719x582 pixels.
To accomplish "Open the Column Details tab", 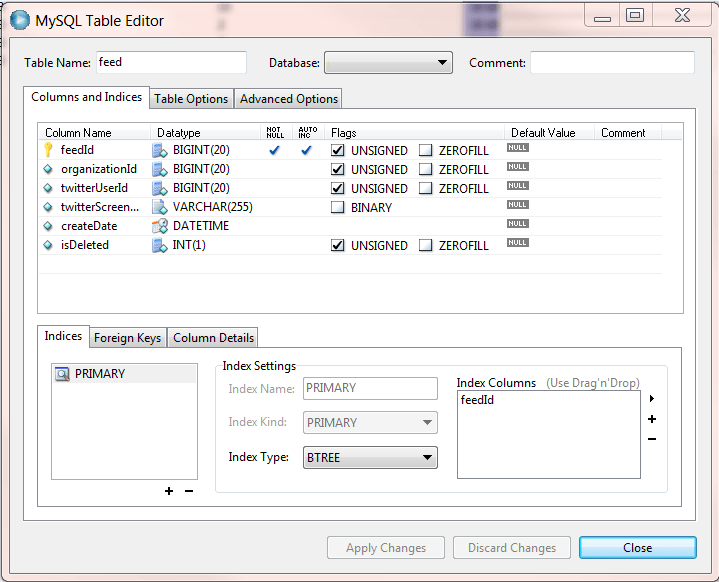I will click(213, 338).
